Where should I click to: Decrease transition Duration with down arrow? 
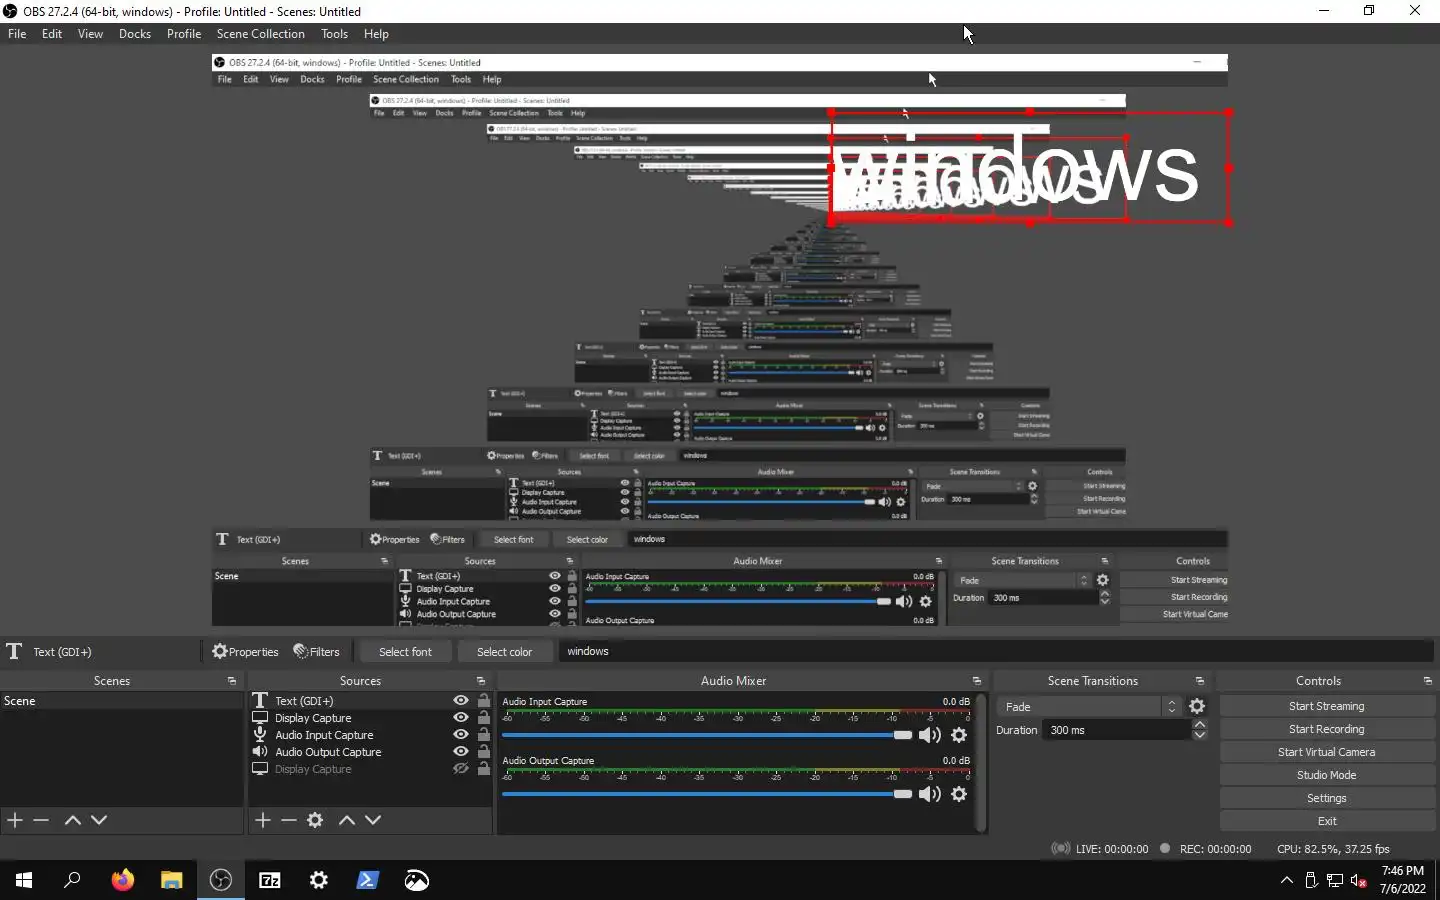coord(1200,735)
